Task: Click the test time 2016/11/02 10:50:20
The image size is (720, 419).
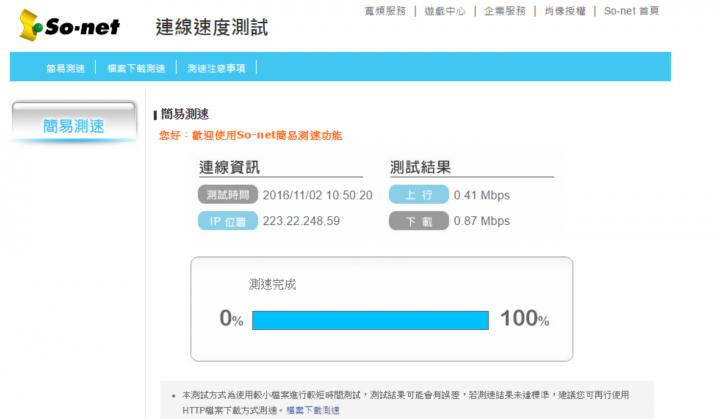Action: (x=317, y=195)
